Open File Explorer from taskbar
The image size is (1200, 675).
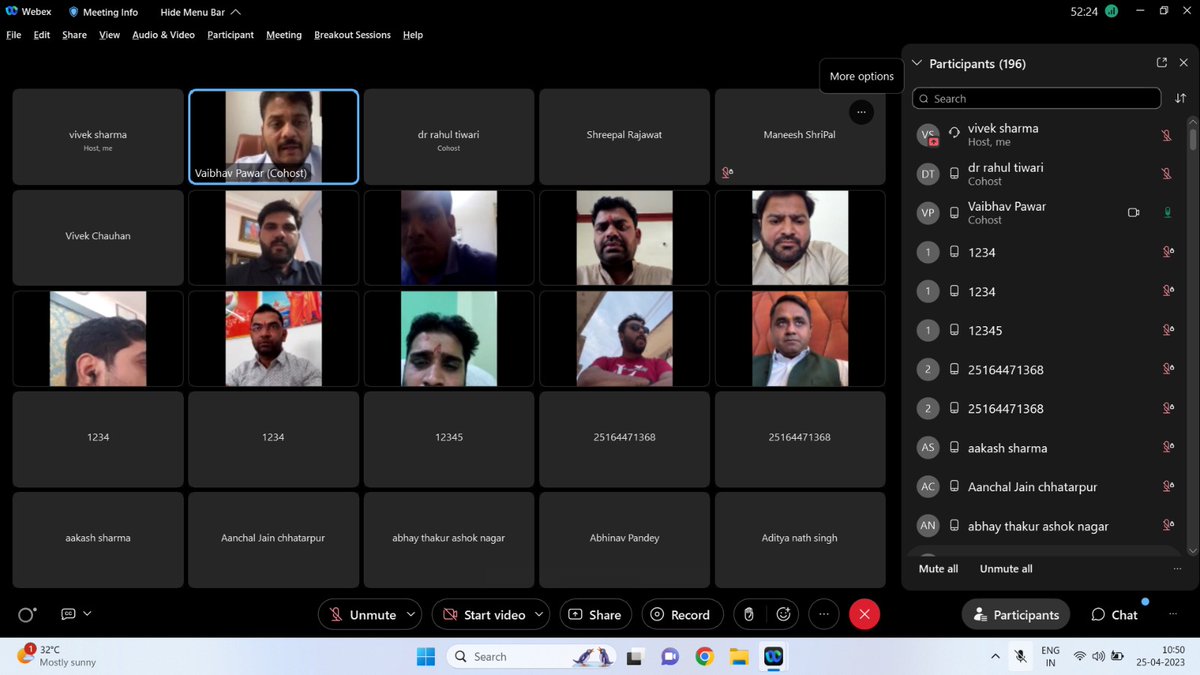[x=739, y=656]
